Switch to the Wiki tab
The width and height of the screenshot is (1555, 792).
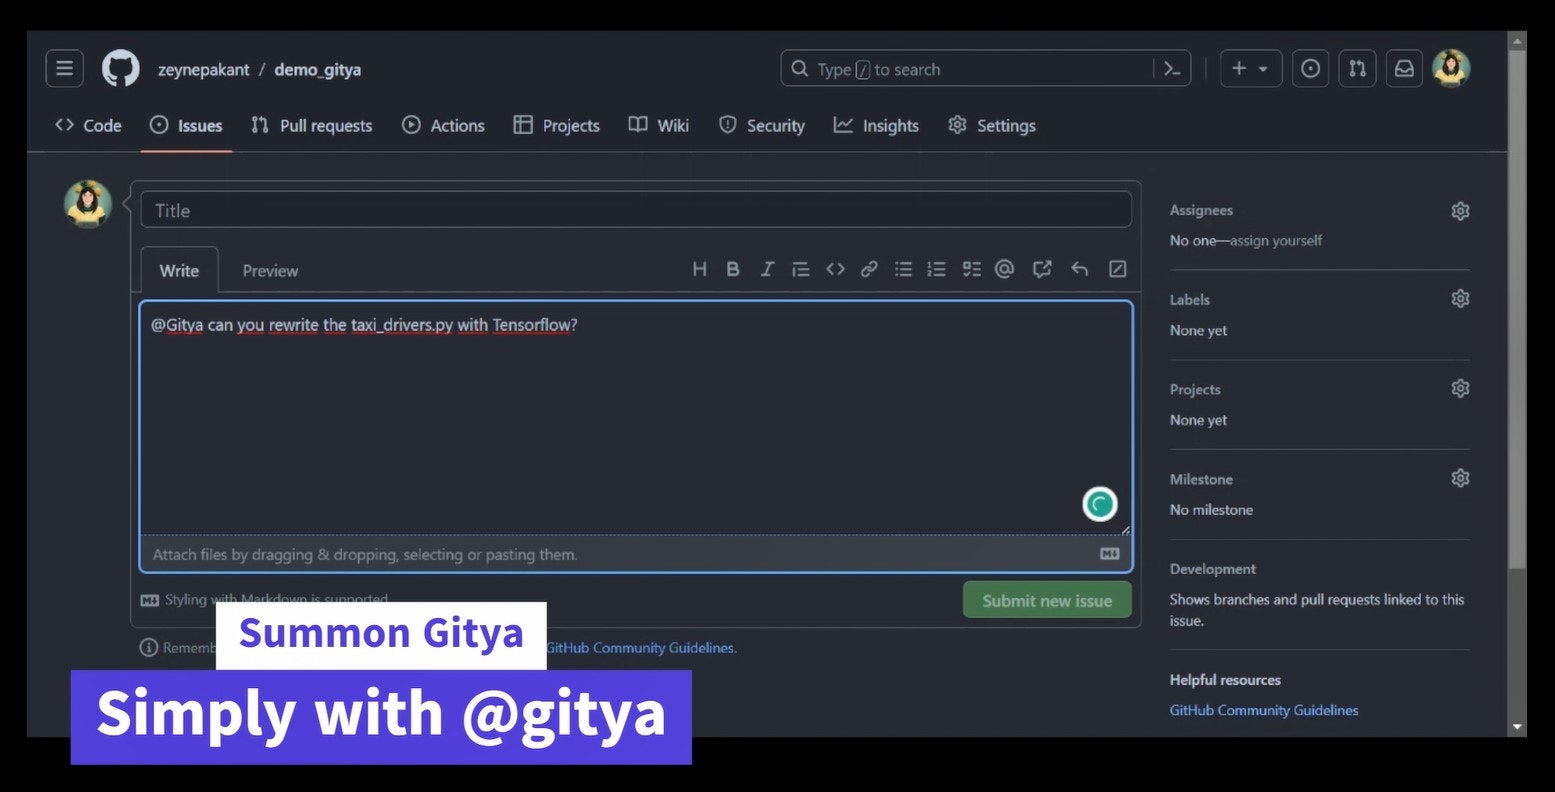click(659, 125)
